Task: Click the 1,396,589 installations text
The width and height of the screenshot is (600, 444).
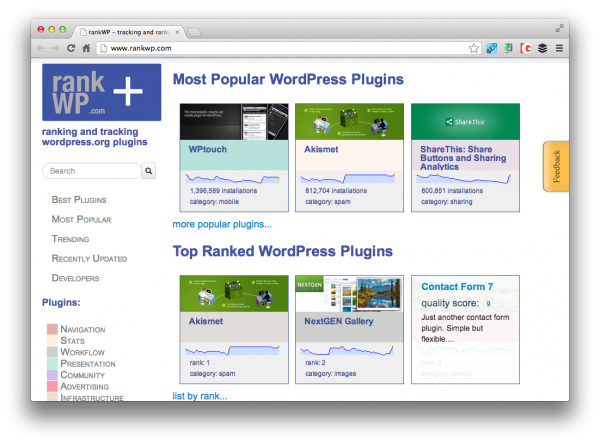Action: click(223, 191)
